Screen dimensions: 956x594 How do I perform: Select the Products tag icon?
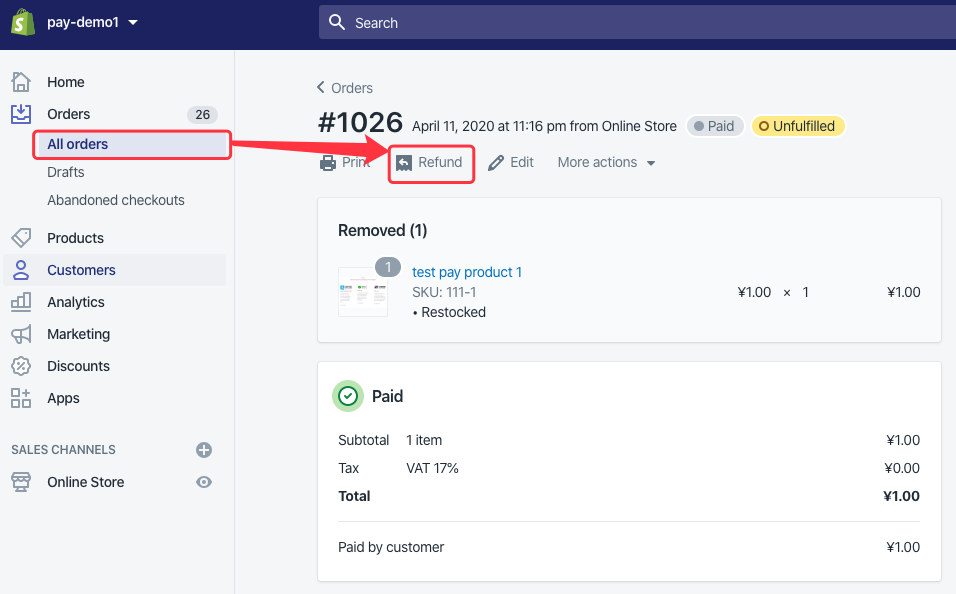[x=20, y=237]
